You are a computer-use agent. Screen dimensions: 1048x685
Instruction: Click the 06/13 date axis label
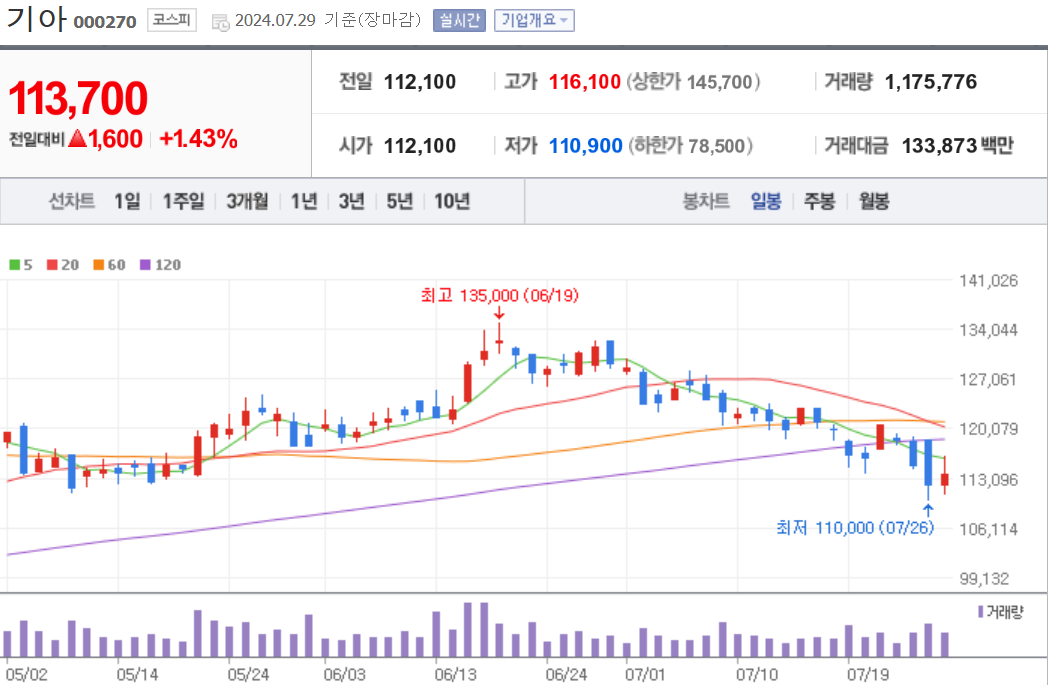click(x=456, y=674)
